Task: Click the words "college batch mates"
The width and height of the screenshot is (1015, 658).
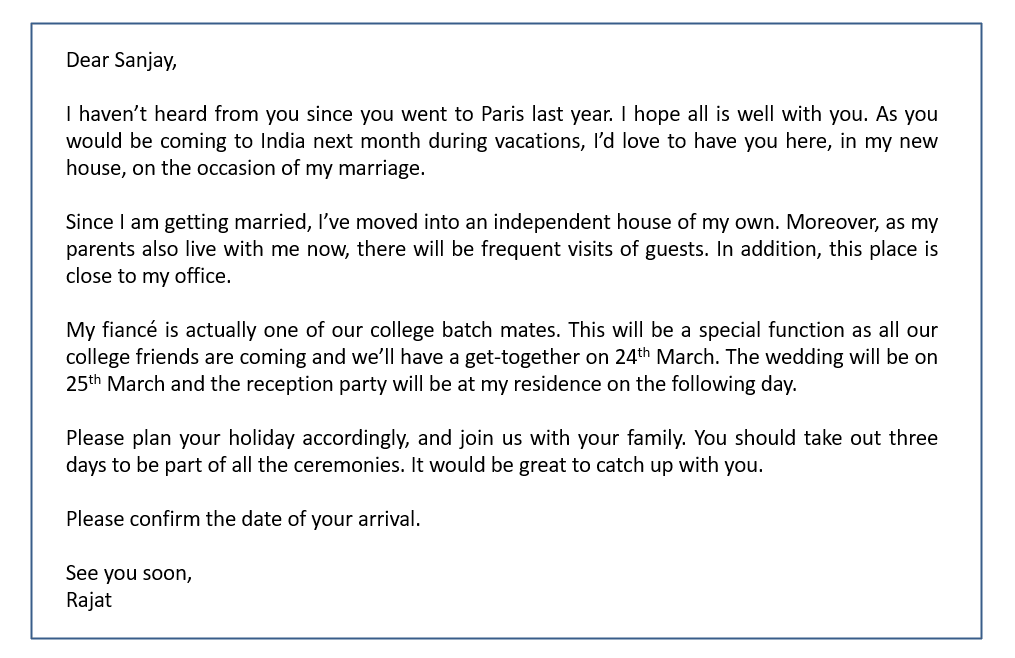Action: [463, 330]
